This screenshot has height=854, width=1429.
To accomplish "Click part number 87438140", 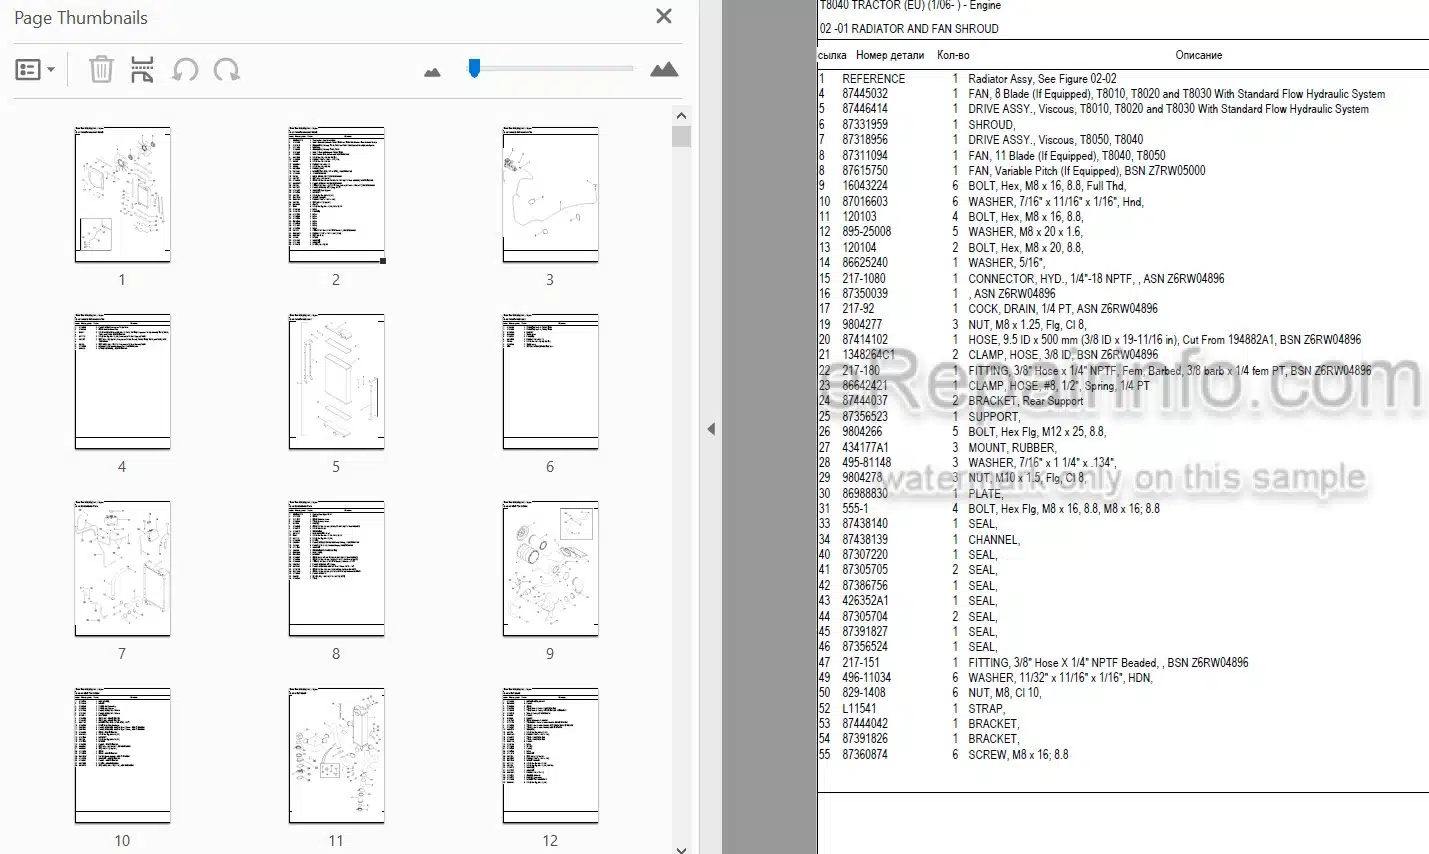I will (x=865, y=524).
